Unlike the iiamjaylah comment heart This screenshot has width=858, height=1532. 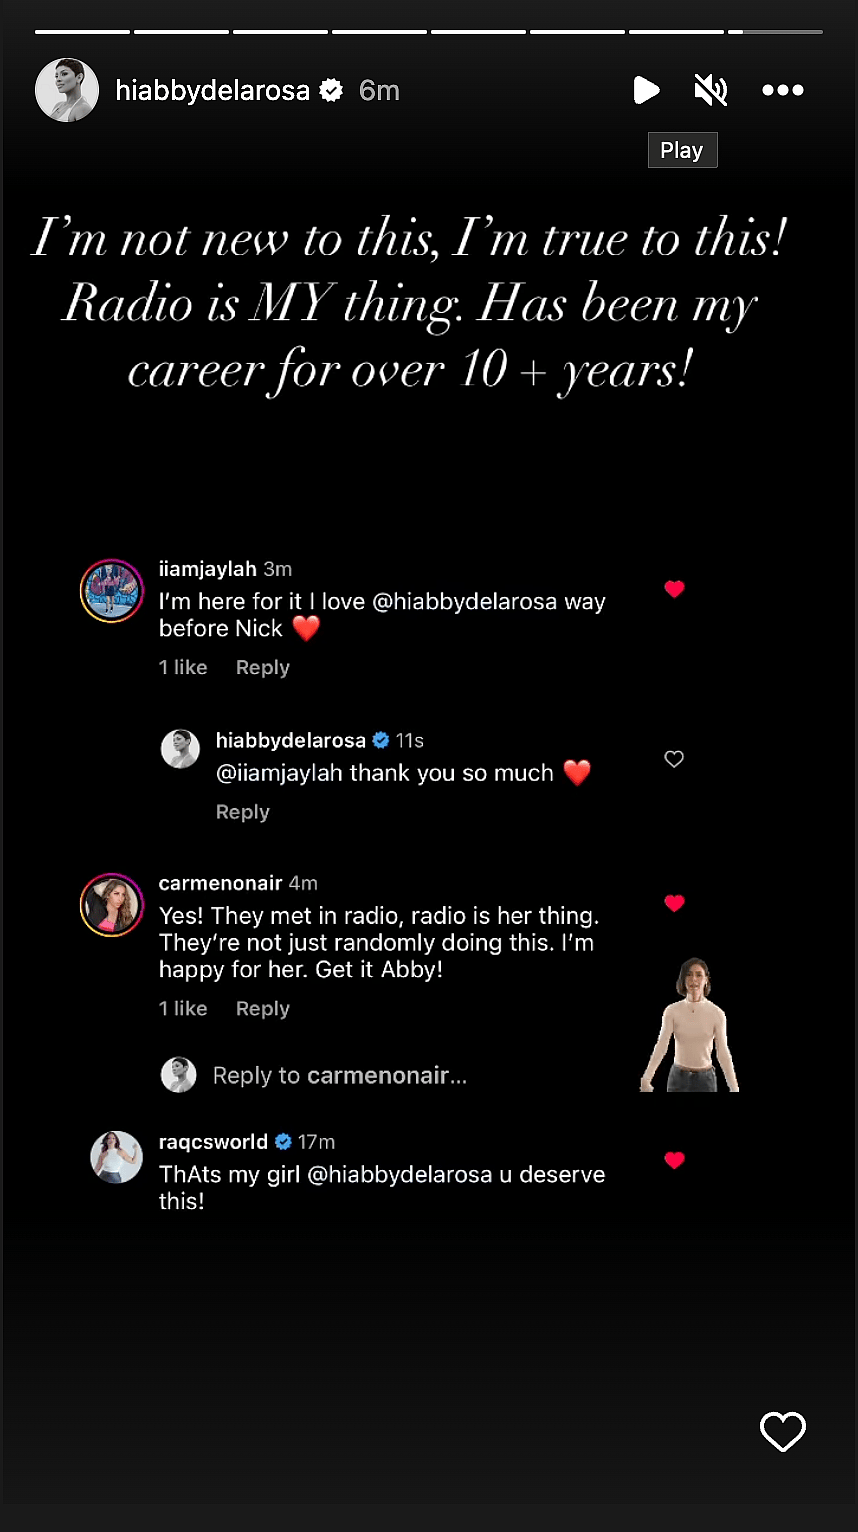[674, 589]
